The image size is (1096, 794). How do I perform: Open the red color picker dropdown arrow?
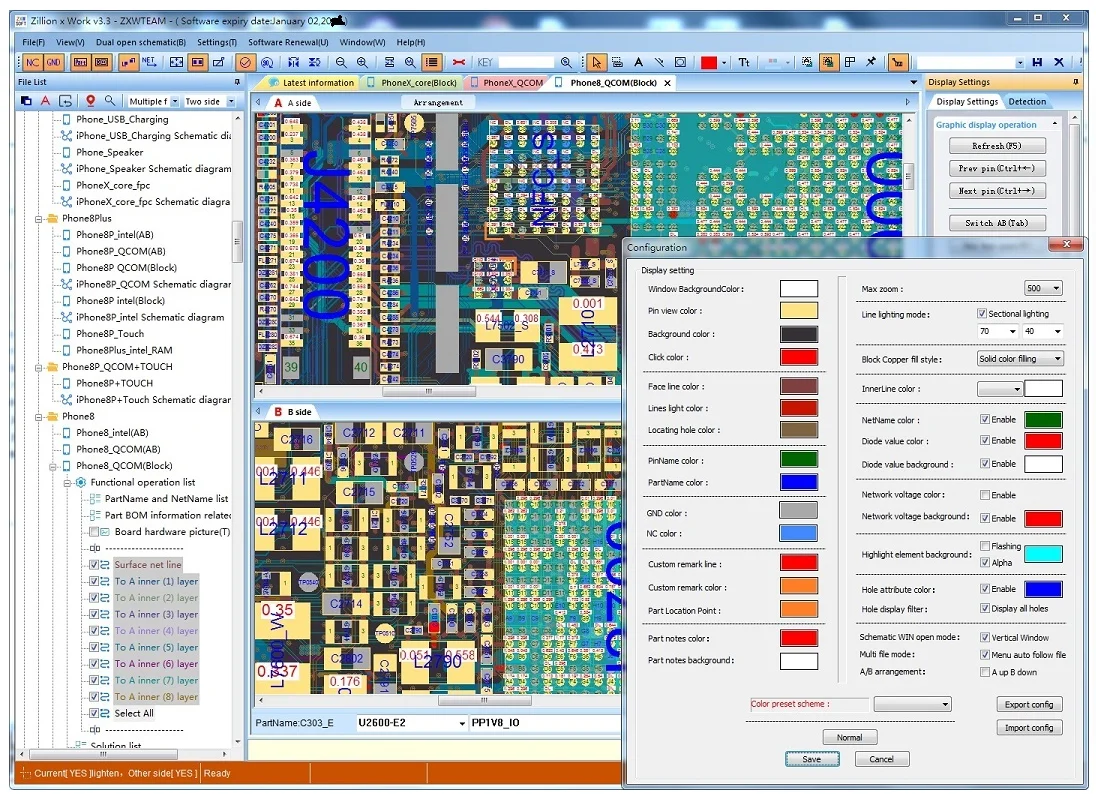click(x=724, y=63)
